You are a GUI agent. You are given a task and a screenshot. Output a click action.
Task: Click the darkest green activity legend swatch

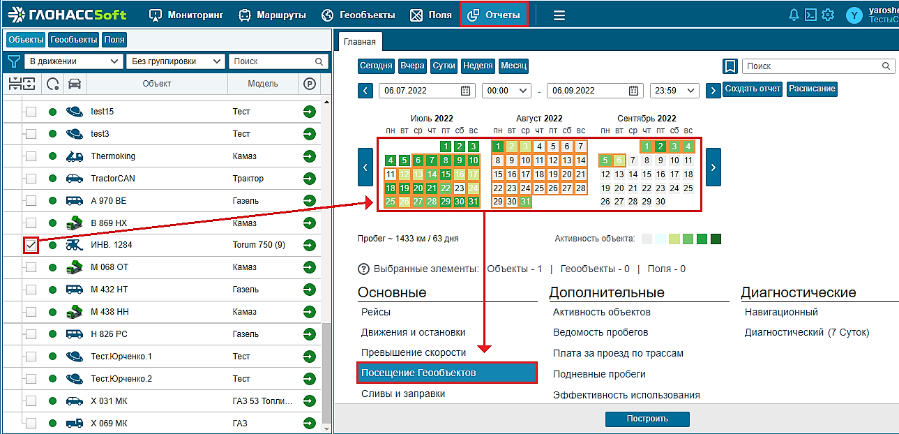715,239
